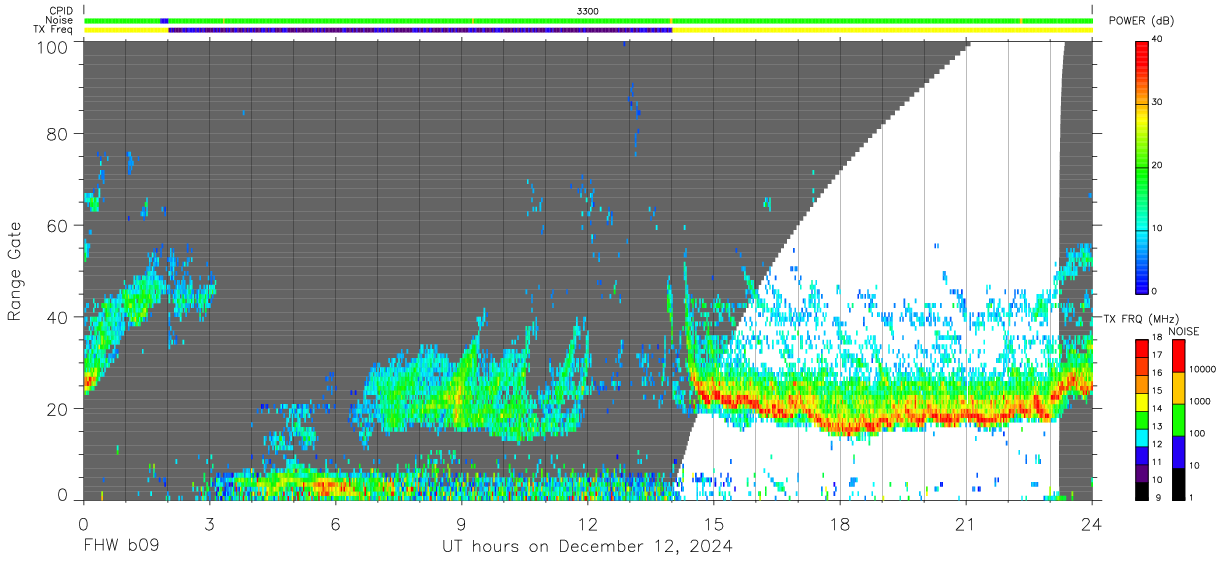Click the UT hours axis tick '9'
This screenshot has height=567, width=1228.
click(x=461, y=524)
